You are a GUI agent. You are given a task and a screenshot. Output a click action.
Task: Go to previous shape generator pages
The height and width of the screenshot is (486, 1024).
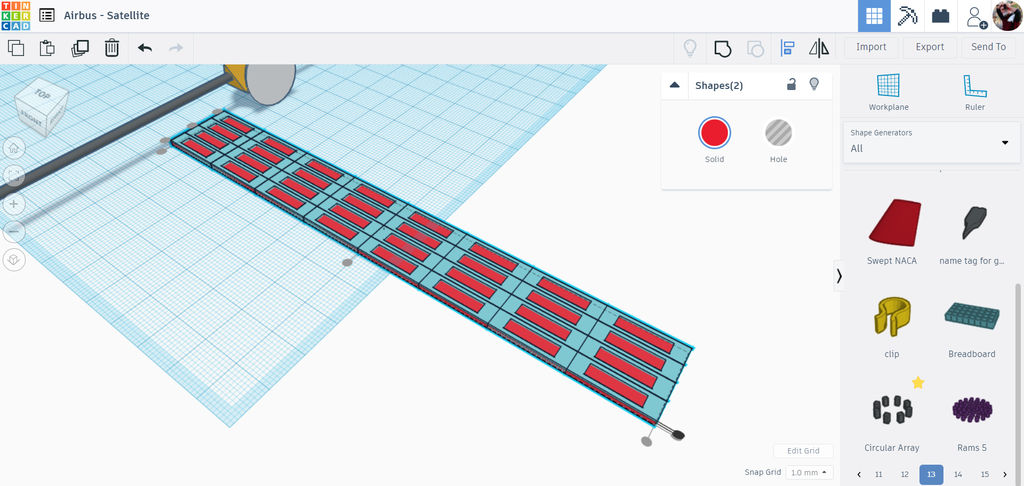coord(858,474)
